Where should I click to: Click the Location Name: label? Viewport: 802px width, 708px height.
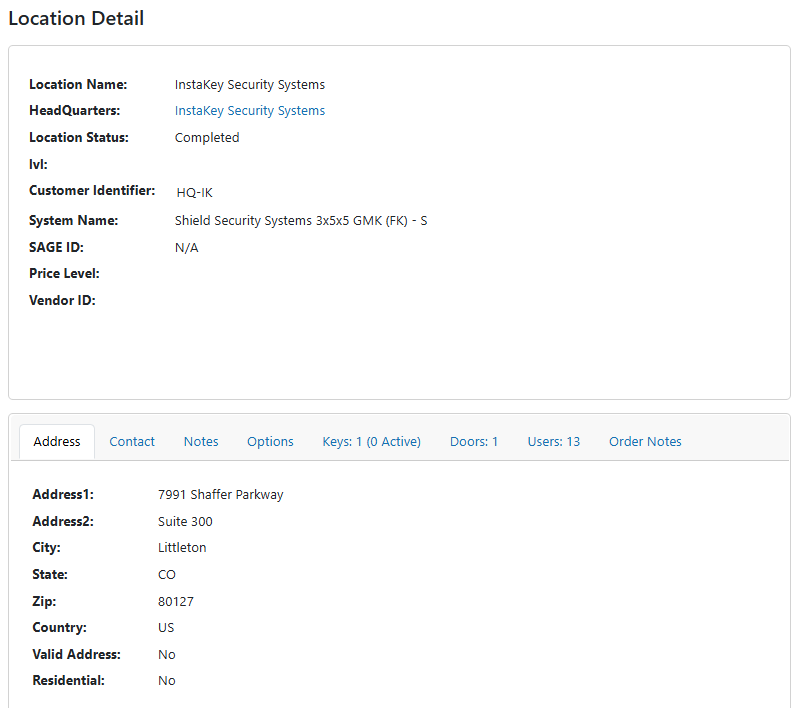(x=78, y=84)
